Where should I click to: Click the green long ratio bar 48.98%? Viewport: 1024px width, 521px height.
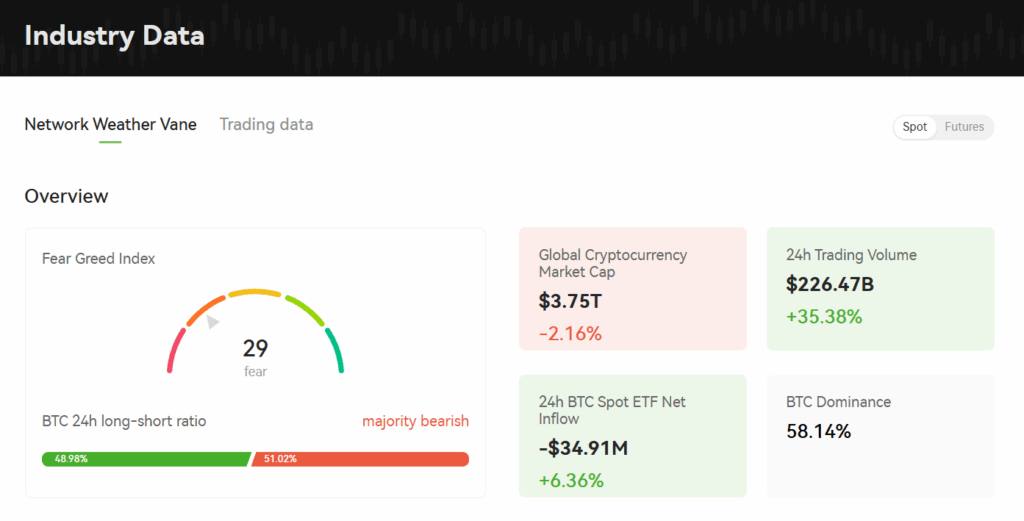click(x=145, y=459)
